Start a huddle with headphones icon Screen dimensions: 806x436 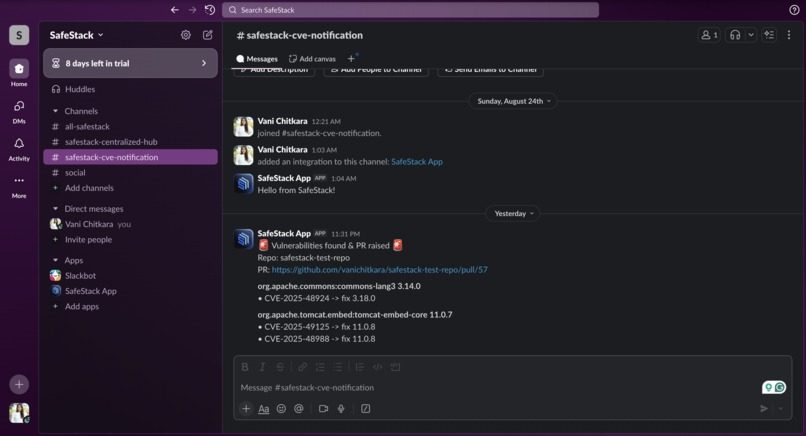click(x=735, y=35)
